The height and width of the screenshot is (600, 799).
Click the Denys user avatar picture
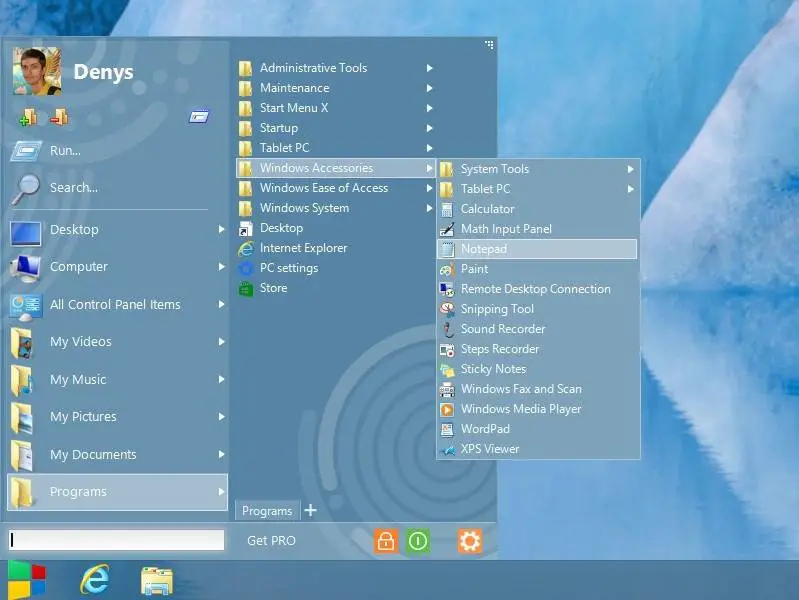(x=37, y=71)
